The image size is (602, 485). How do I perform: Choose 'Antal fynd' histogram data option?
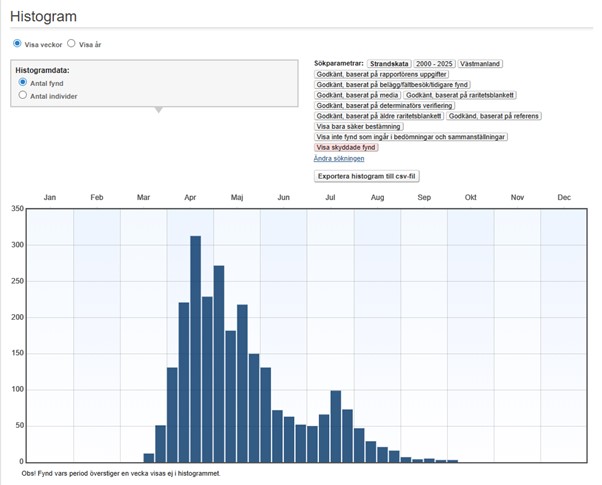23,83
